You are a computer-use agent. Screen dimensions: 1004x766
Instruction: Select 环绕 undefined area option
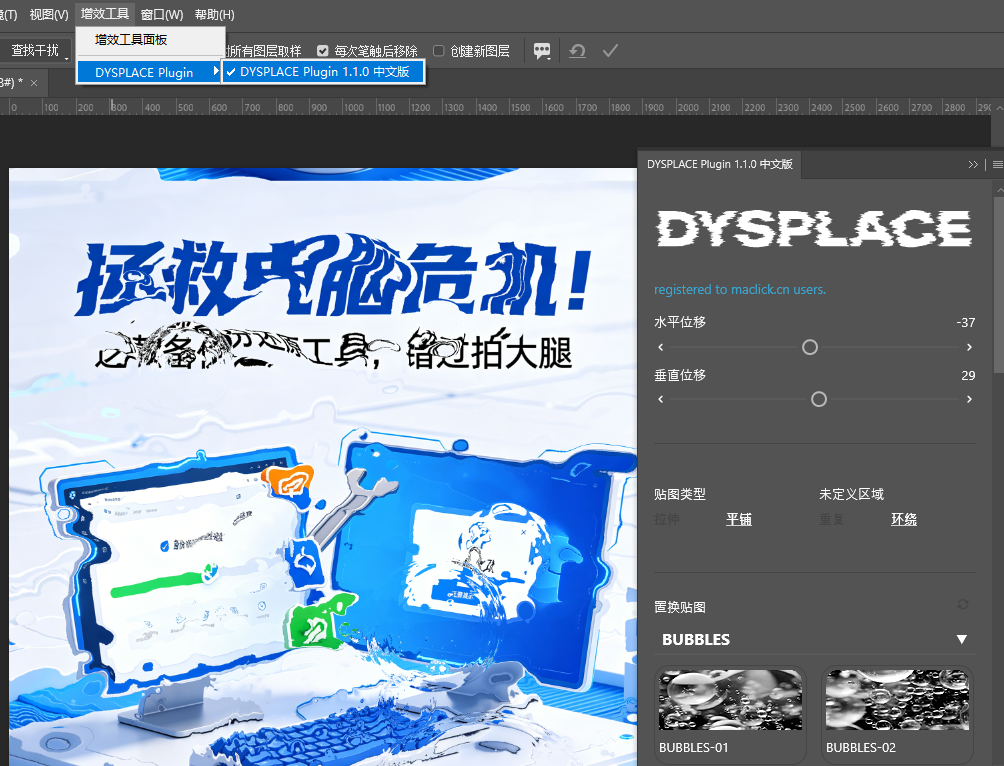point(904,519)
